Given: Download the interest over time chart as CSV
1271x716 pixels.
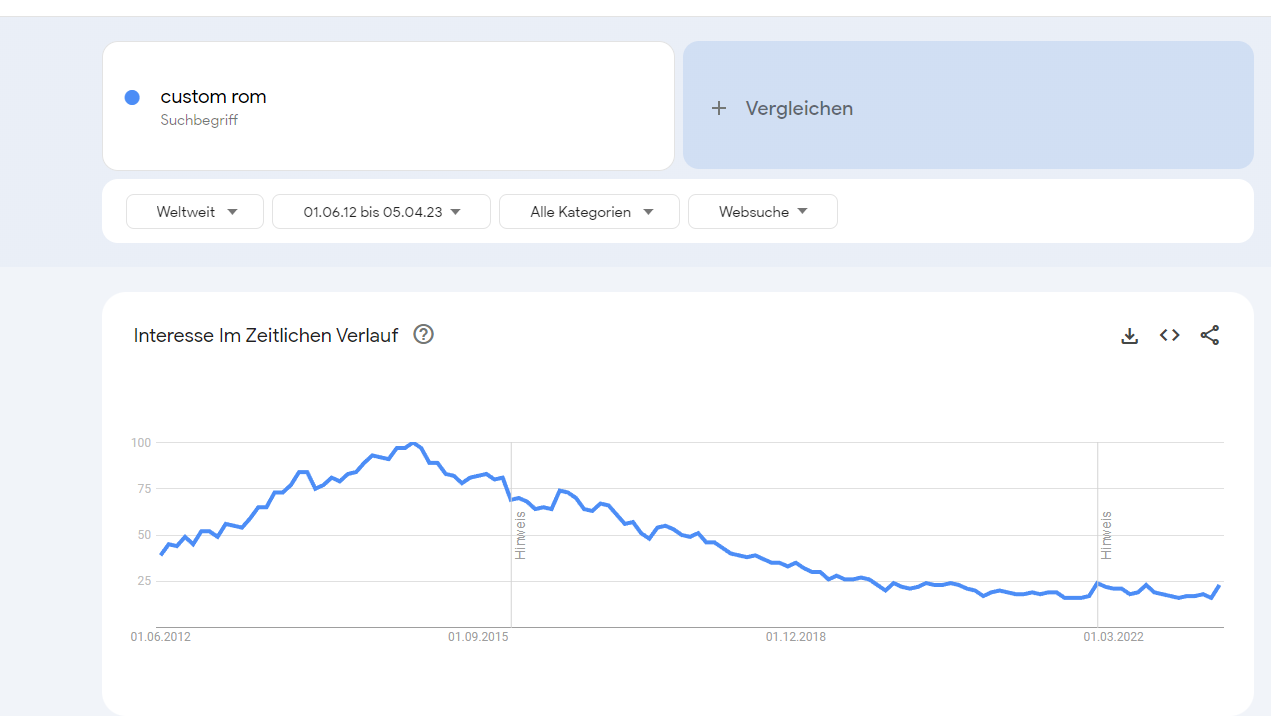Looking at the screenshot, I should 1129,336.
